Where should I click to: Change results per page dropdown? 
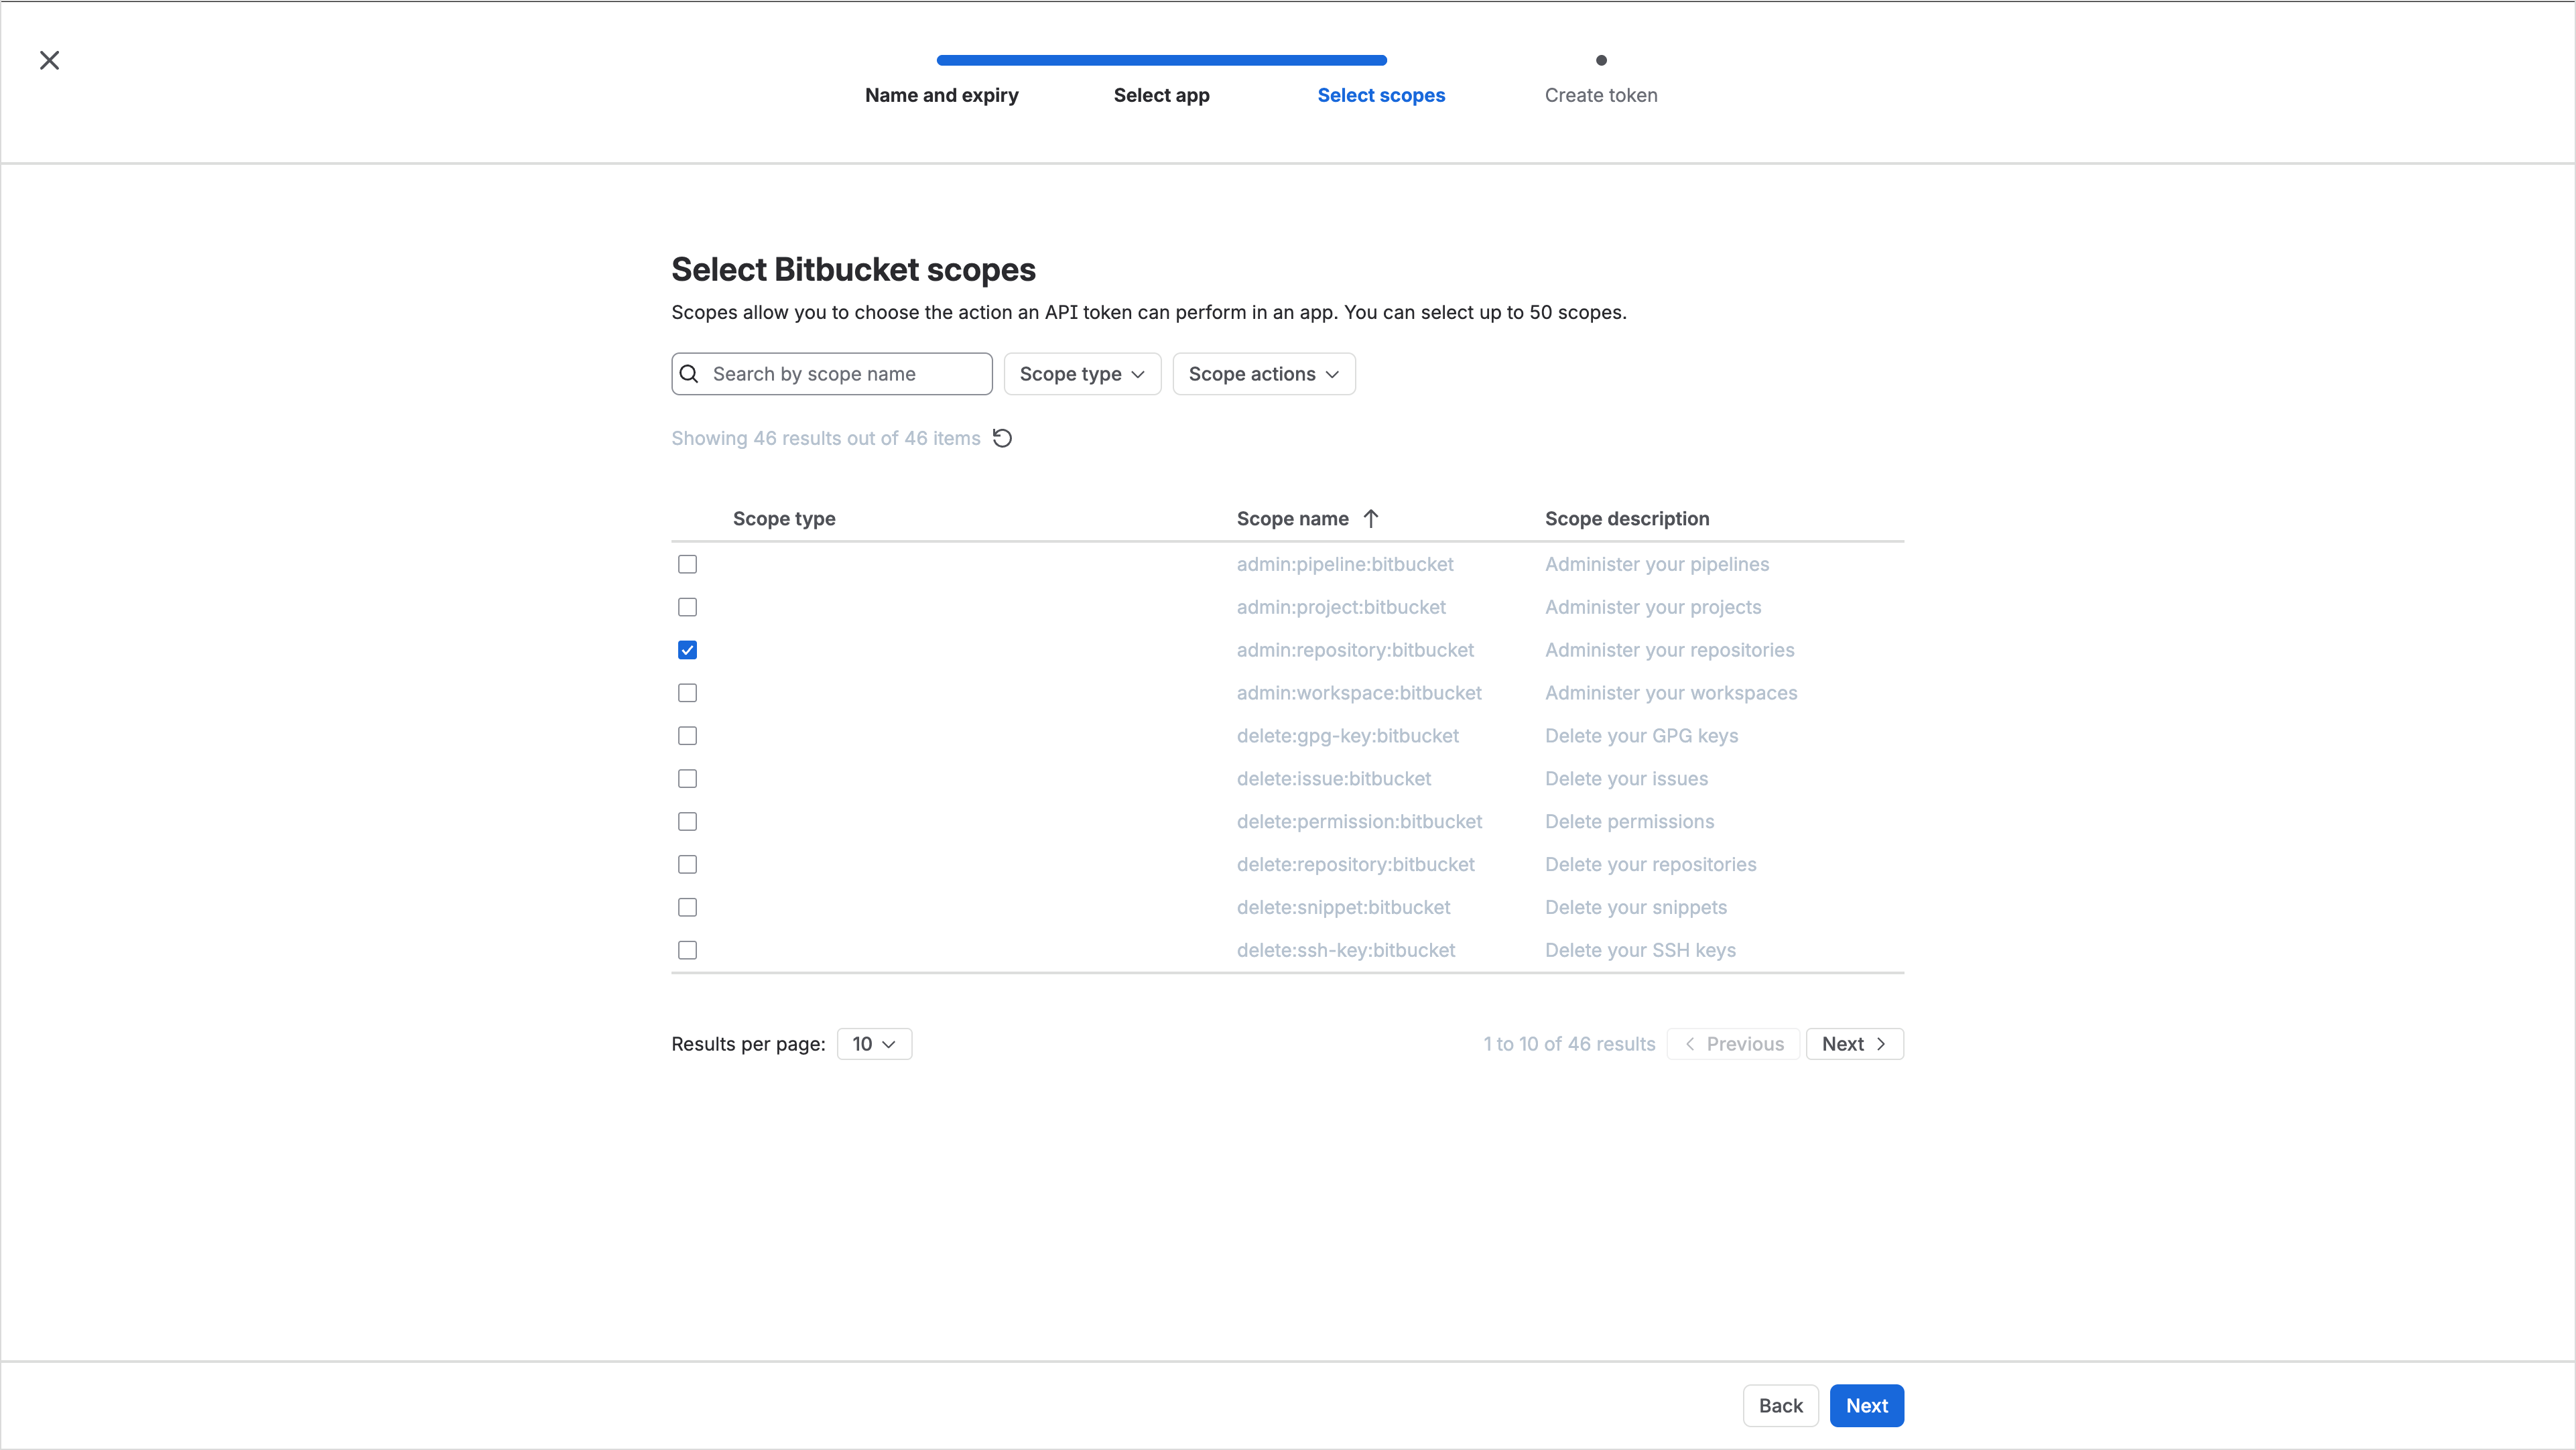(874, 1044)
